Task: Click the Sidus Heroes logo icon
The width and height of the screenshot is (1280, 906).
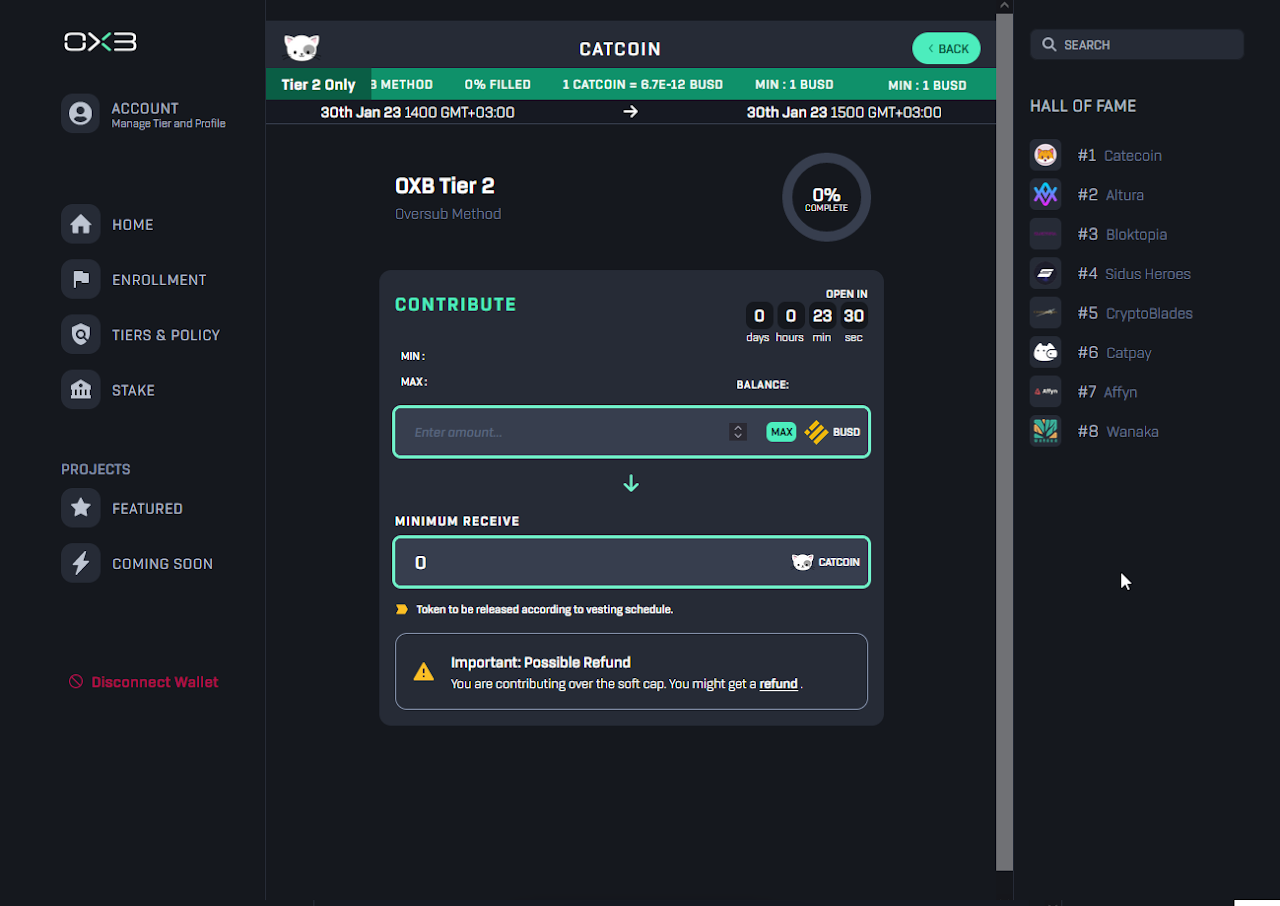Action: (1045, 273)
